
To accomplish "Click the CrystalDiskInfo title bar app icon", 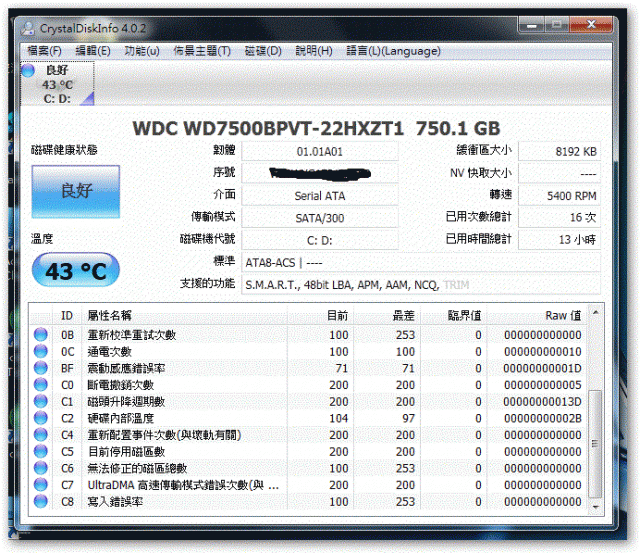I will point(28,28).
